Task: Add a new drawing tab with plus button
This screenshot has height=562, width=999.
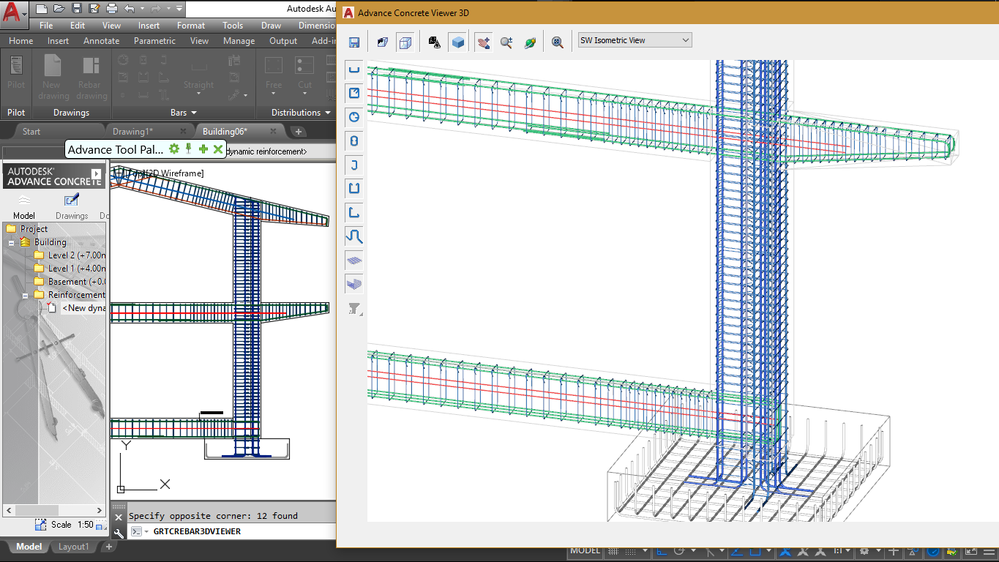Action: (298, 132)
